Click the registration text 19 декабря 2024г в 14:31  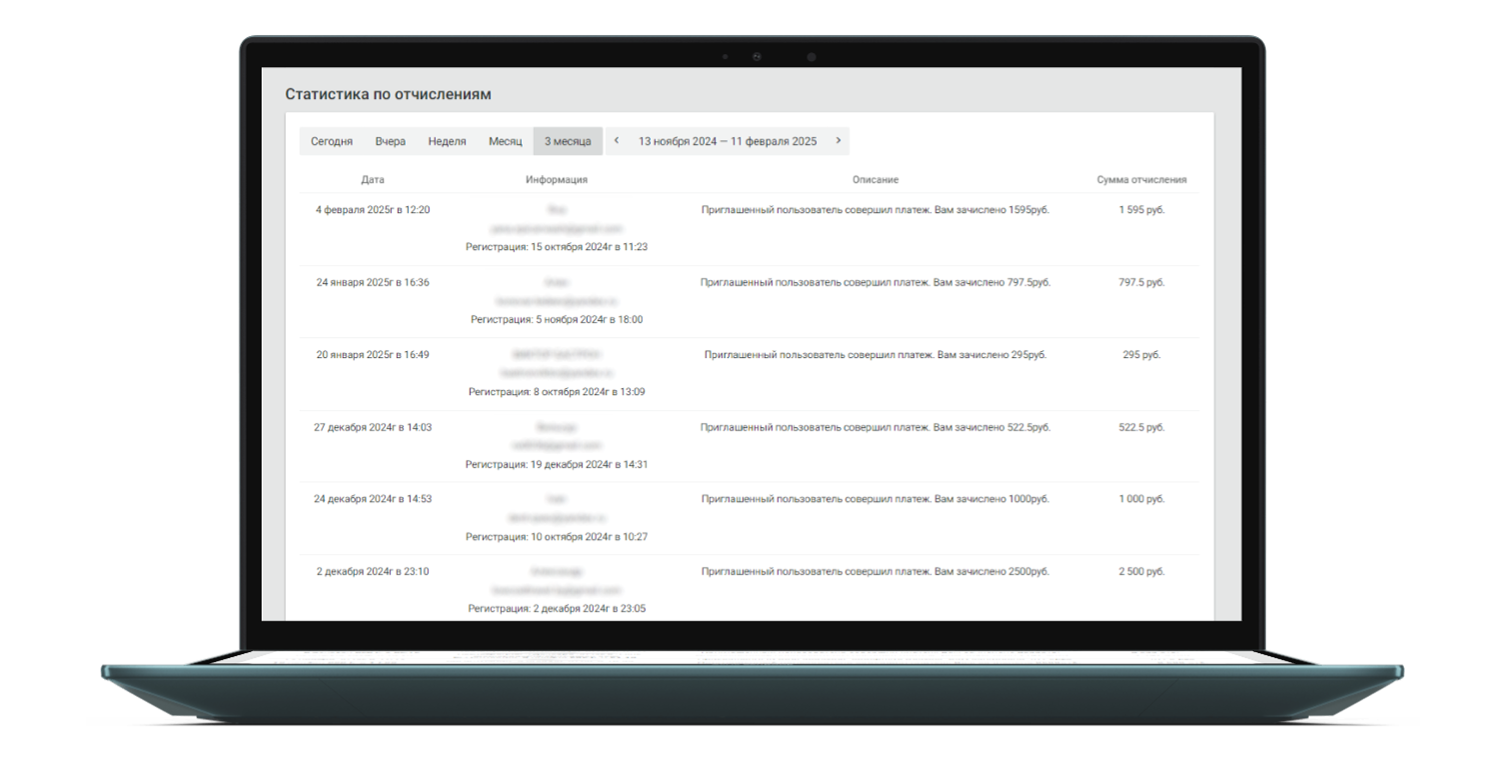click(556, 465)
